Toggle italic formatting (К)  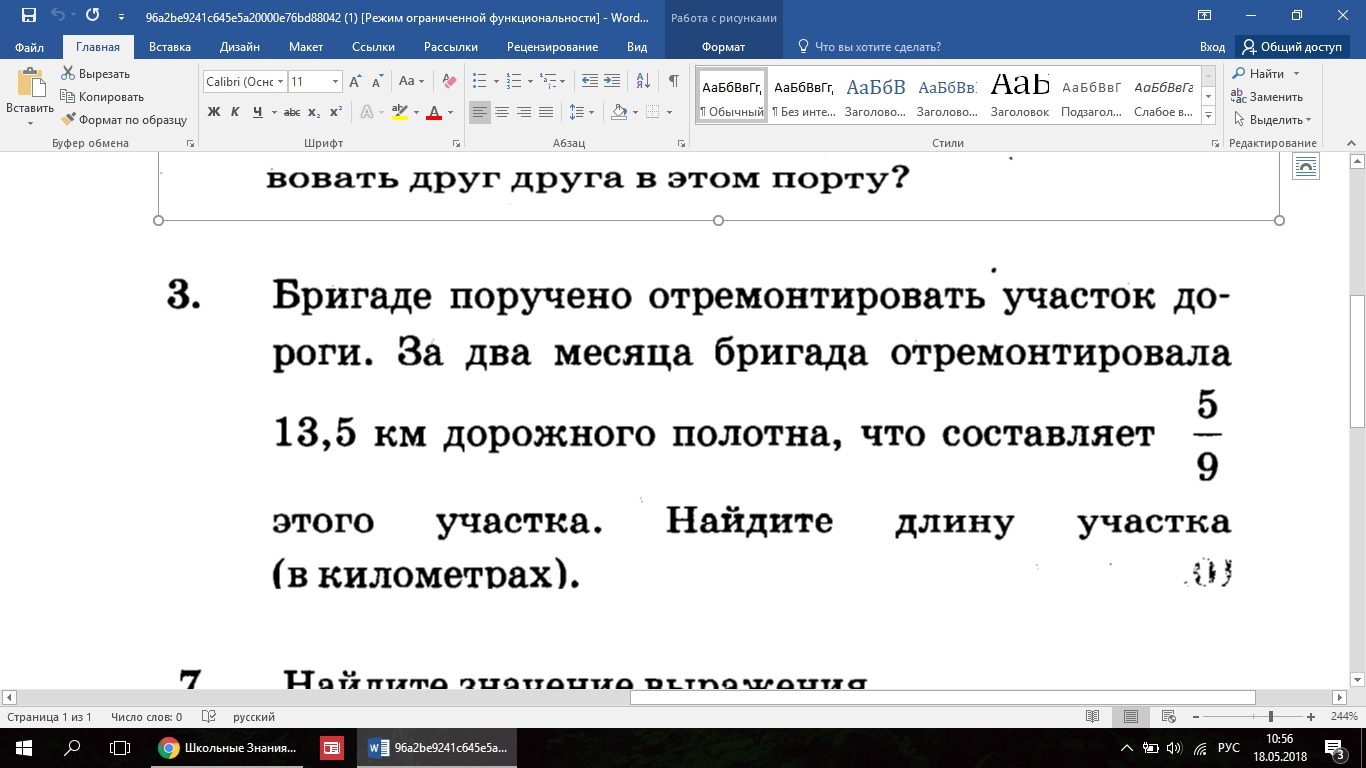[x=235, y=112]
